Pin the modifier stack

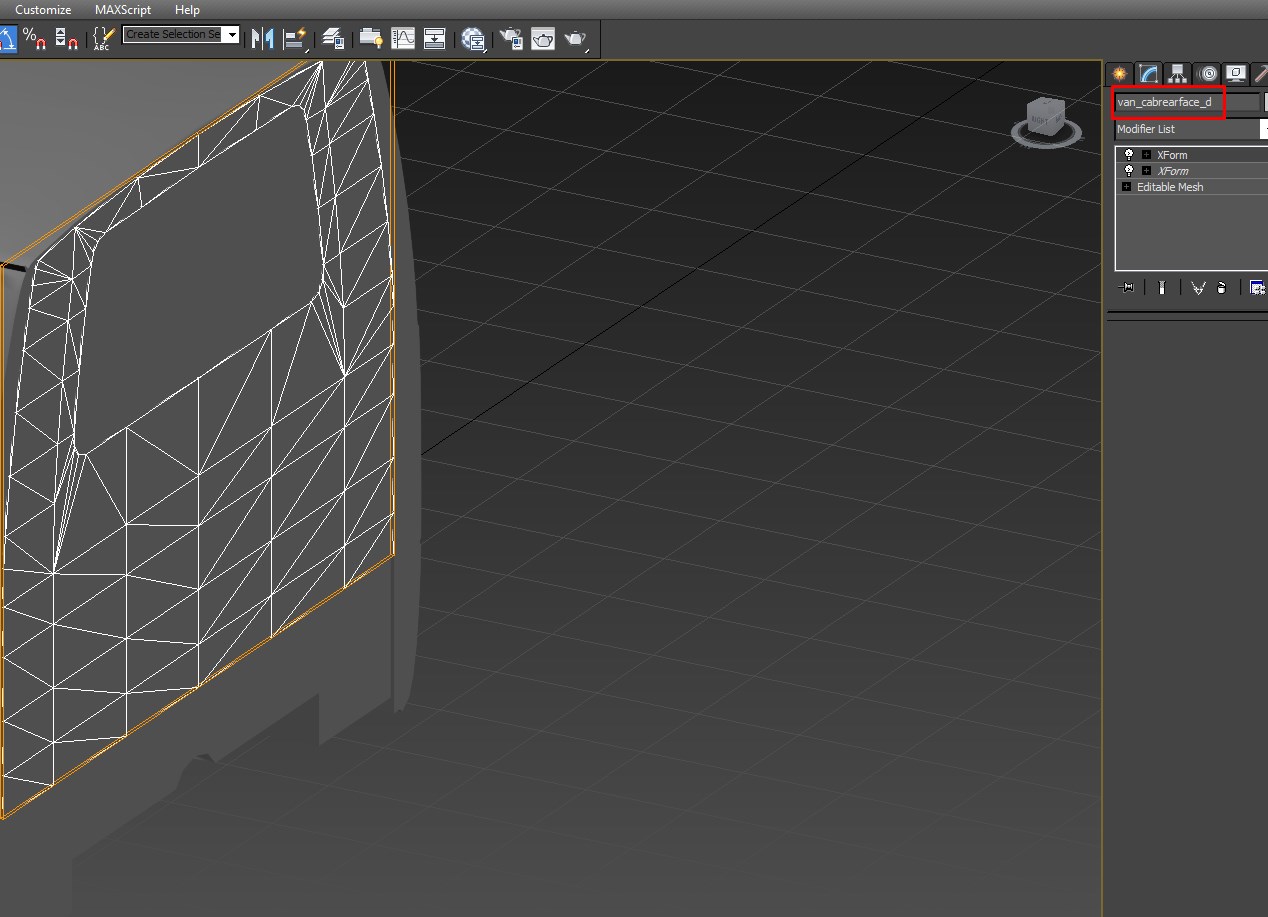(1127, 288)
